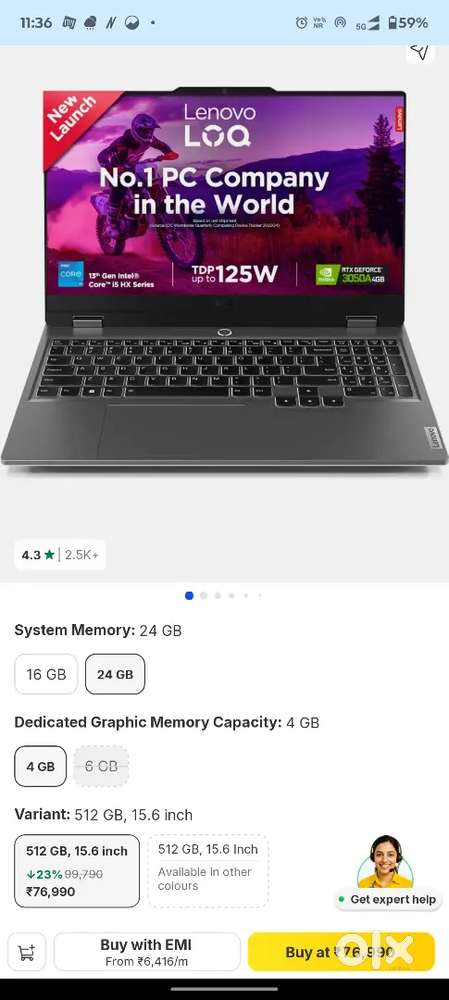Jump to the second image carousel dot

coord(203,596)
